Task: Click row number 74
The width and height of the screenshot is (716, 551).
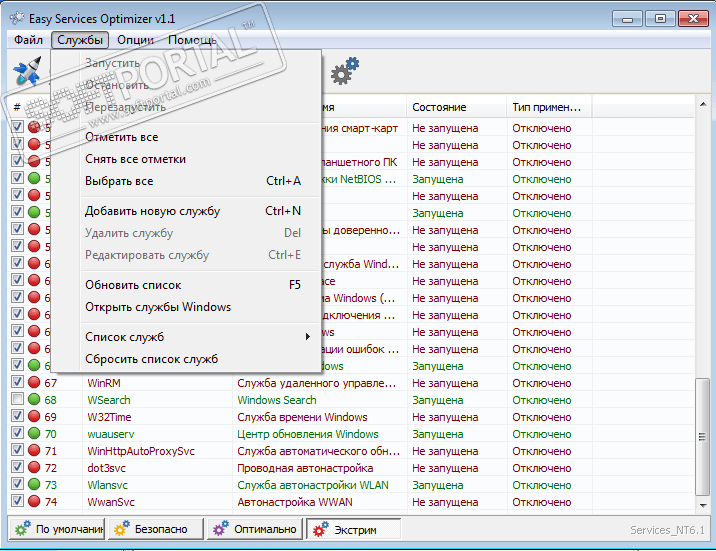Action: tap(51, 502)
